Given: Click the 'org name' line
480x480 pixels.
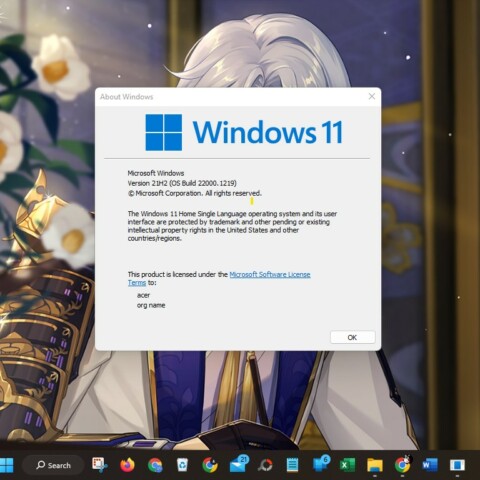Looking at the screenshot, I should [x=151, y=305].
